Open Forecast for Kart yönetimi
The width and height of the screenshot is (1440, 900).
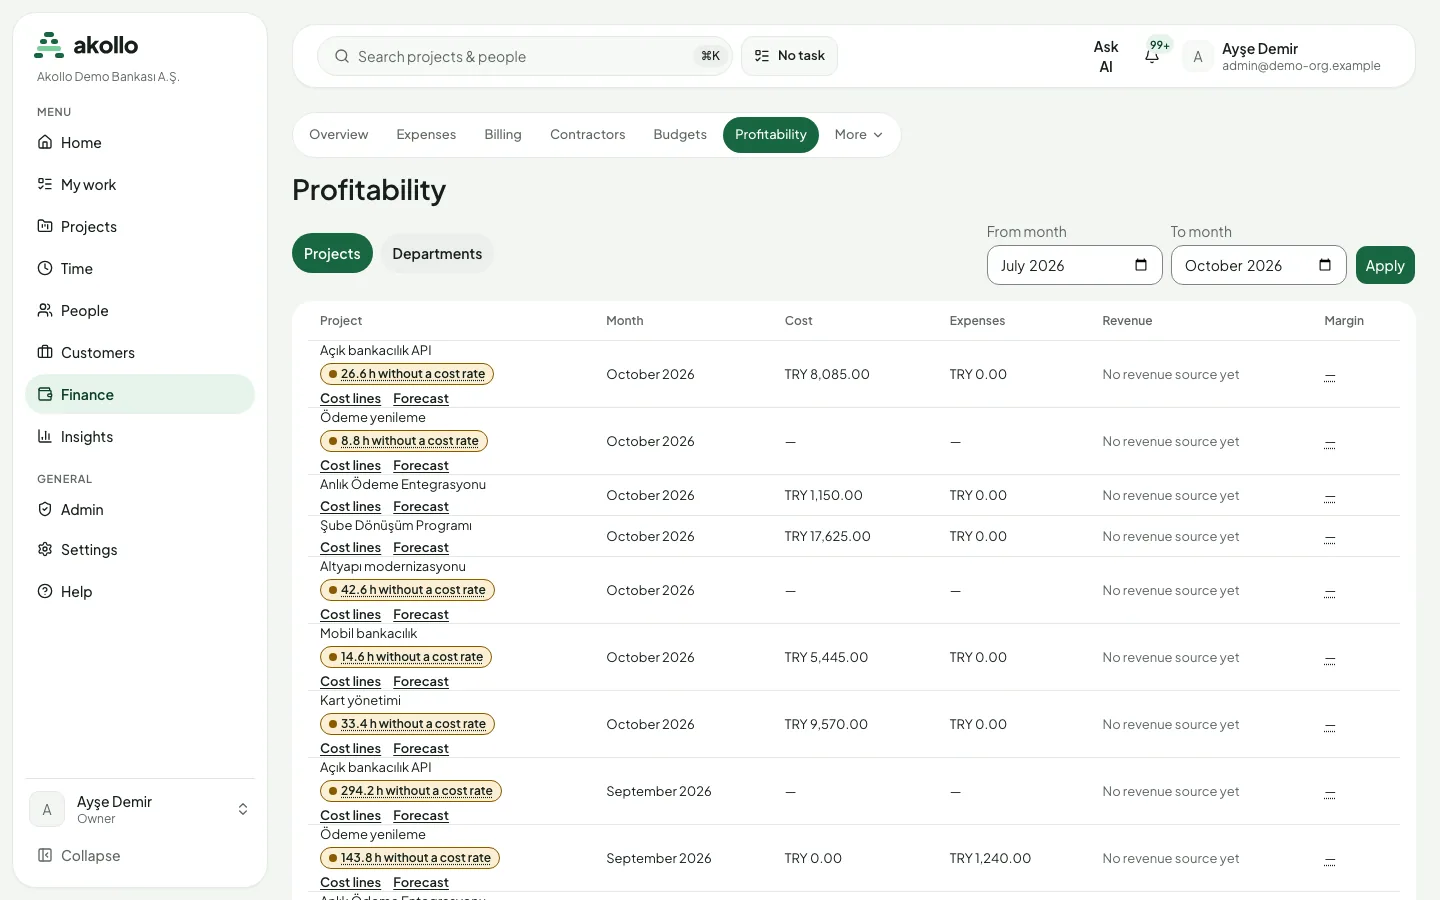[421, 749]
